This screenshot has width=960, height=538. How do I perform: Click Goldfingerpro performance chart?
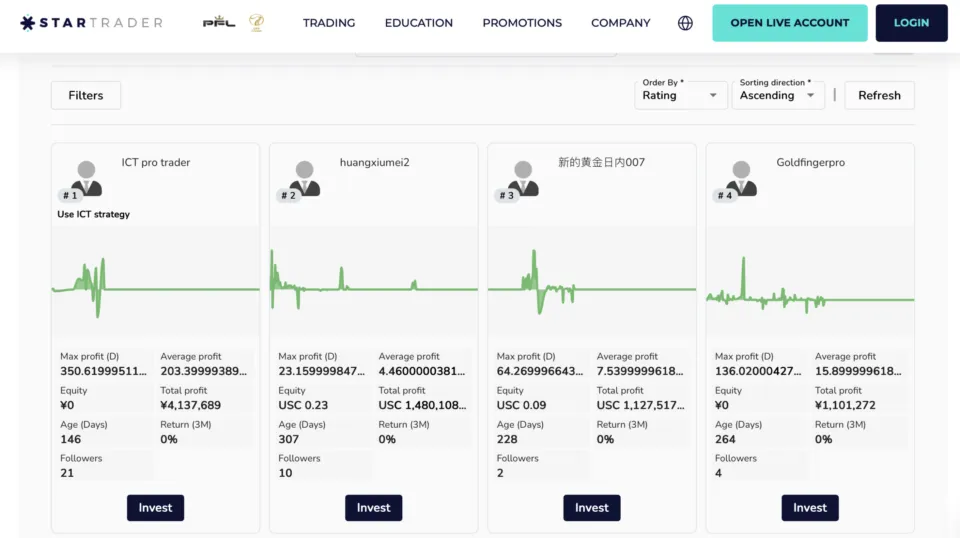click(x=810, y=286)
